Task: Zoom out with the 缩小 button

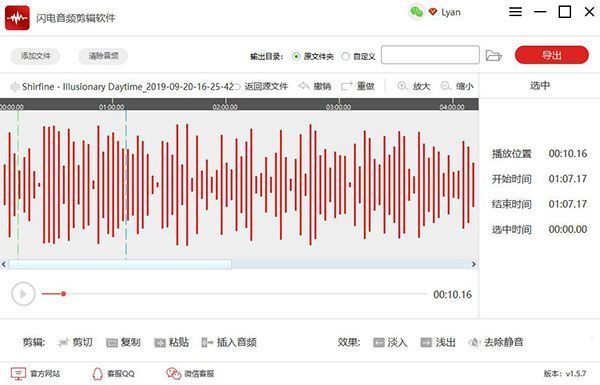Action: click(x=457, y=86)
